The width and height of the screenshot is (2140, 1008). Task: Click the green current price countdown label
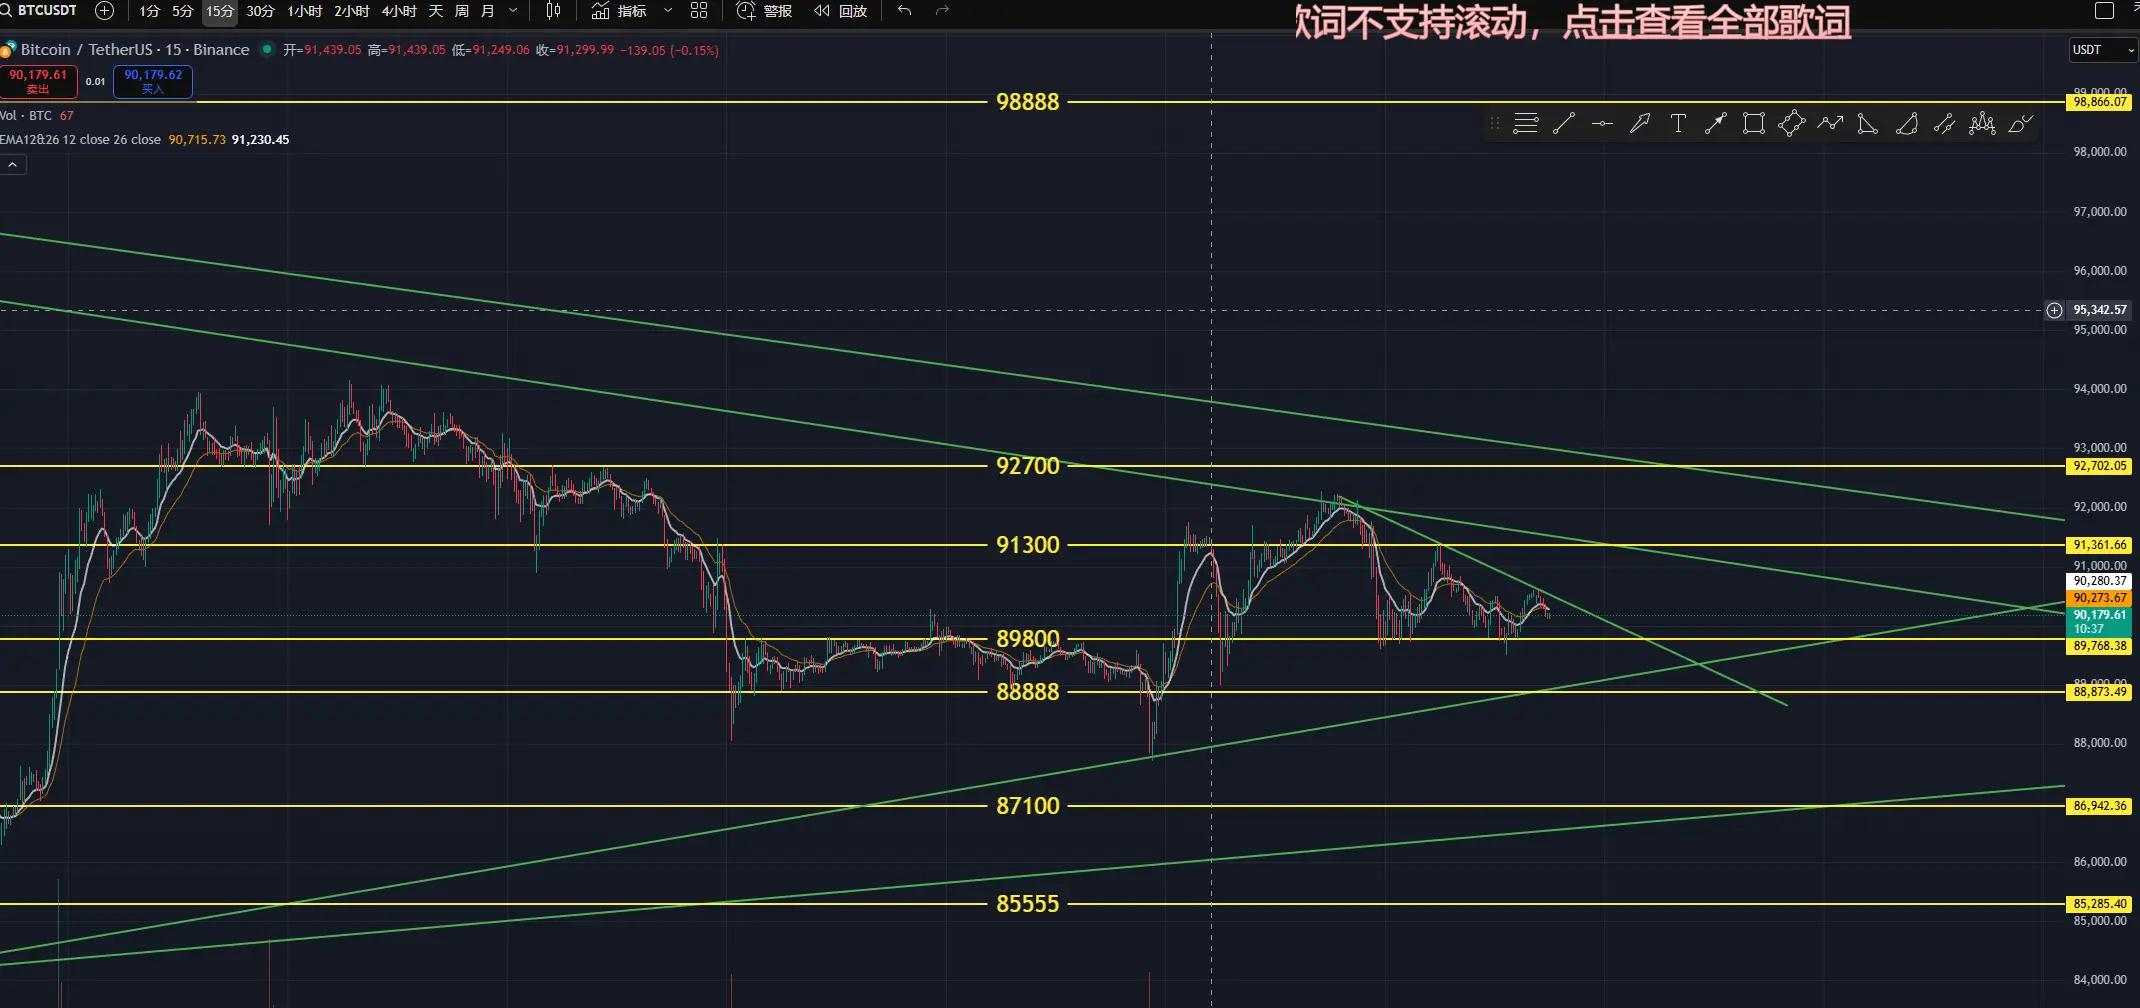click(x=2099, y=622)
